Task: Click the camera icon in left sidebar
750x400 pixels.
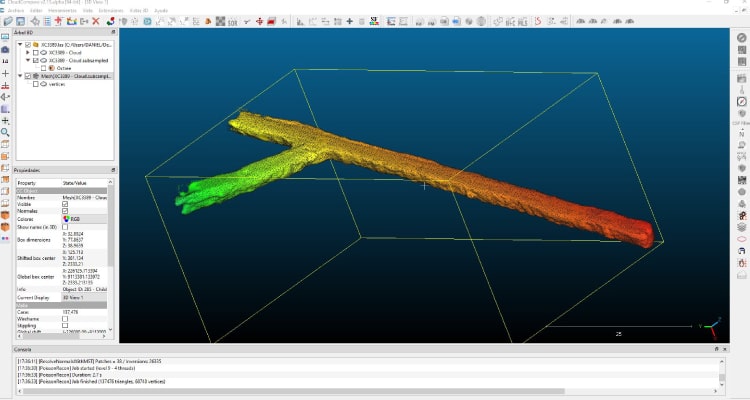Action: [x=5, y=49]
